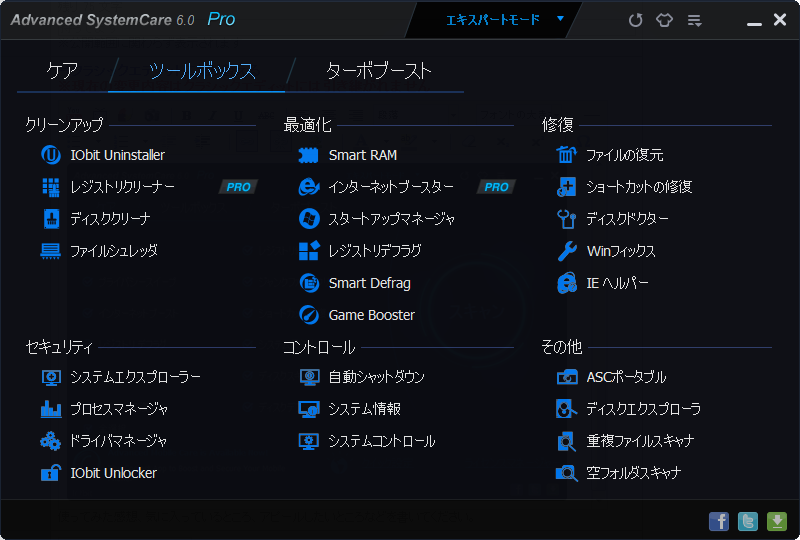
Task: Open the skin shirt icon in title bar
Action: pyautogui.click(x=664, y=20)
